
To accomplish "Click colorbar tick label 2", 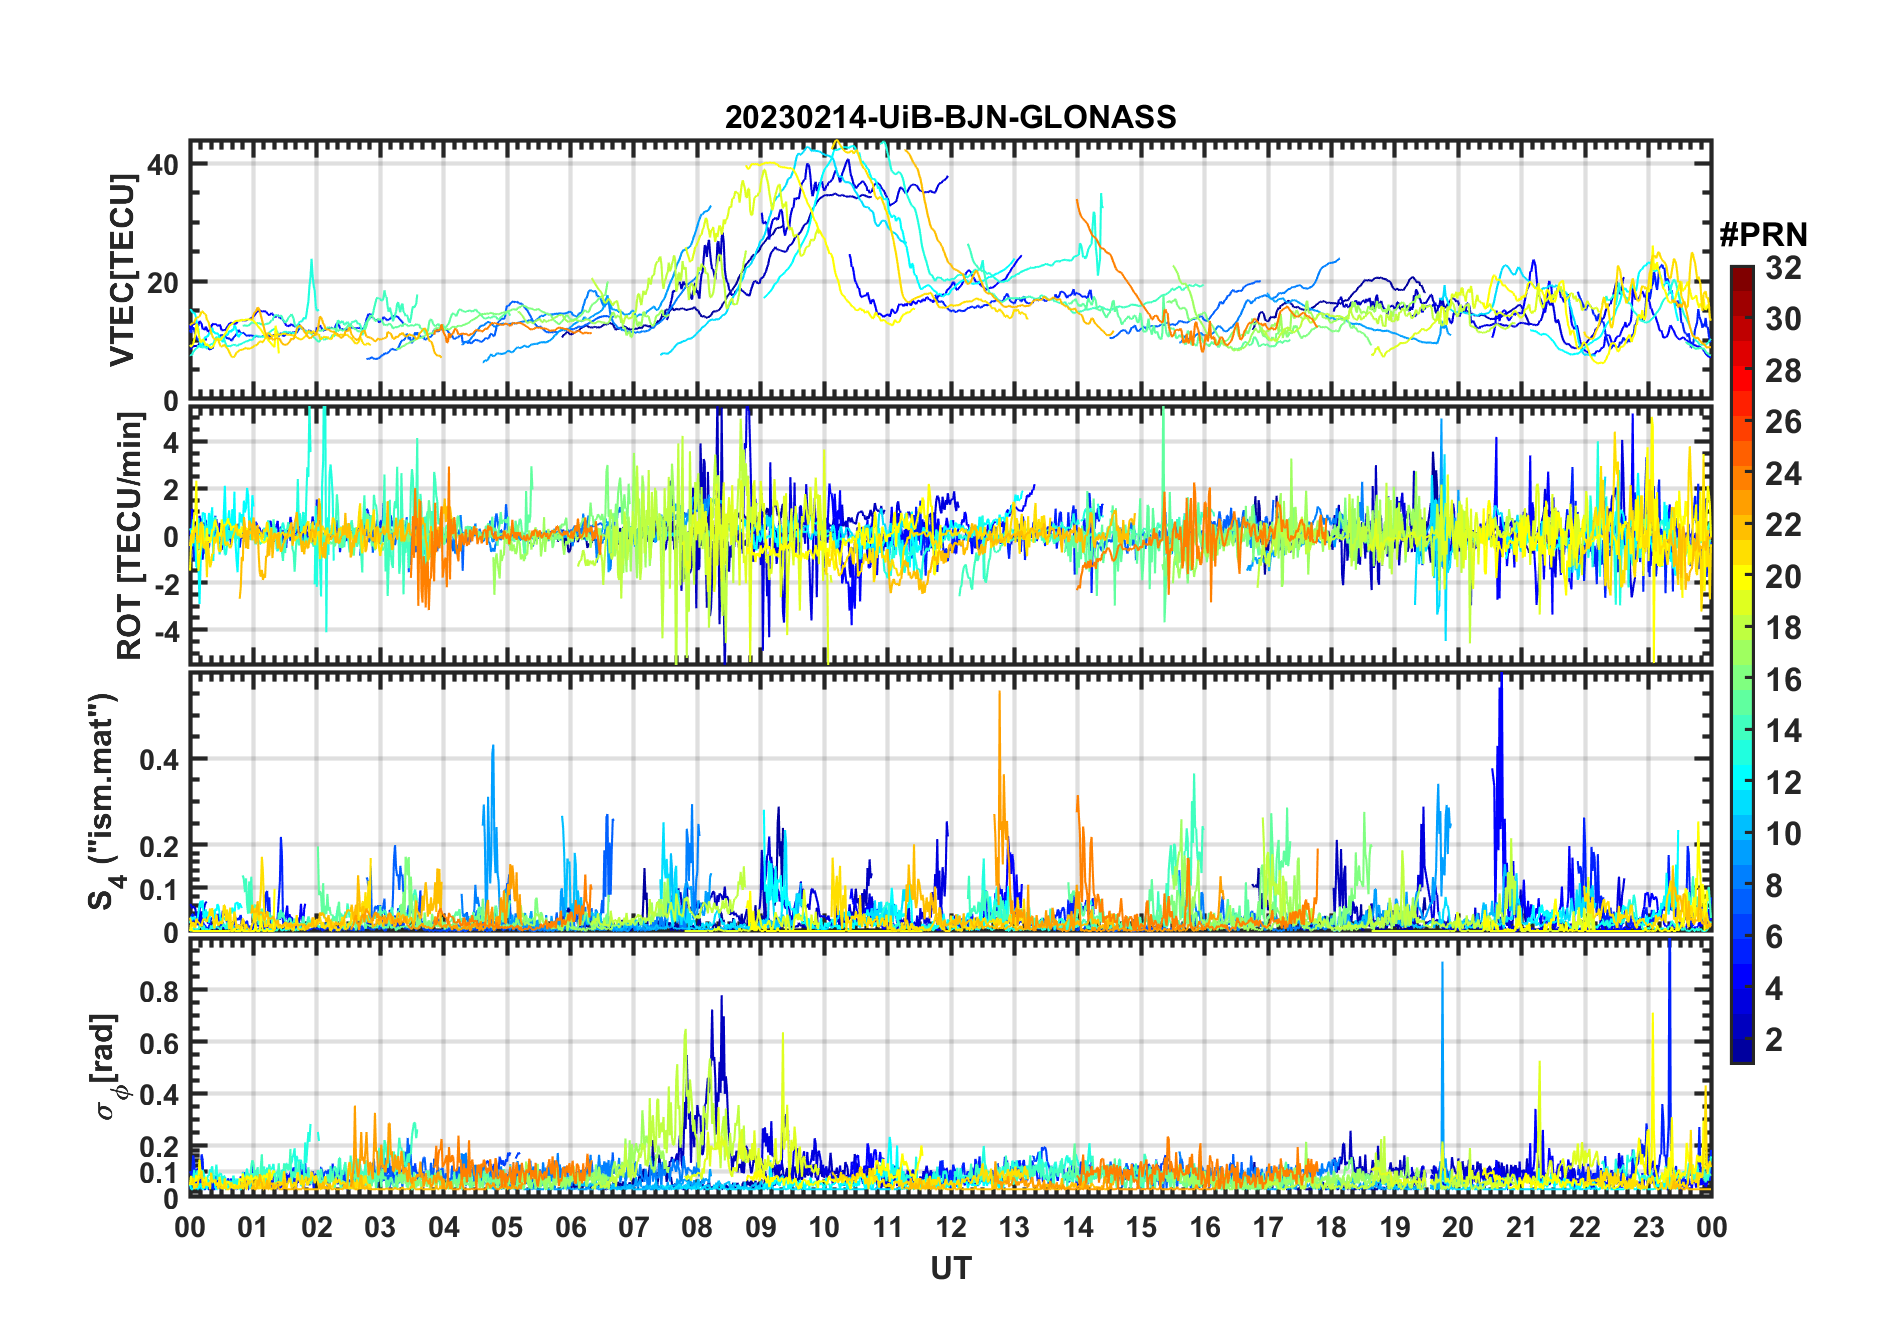I will pyautogui.click(x=1774, y=1040).
